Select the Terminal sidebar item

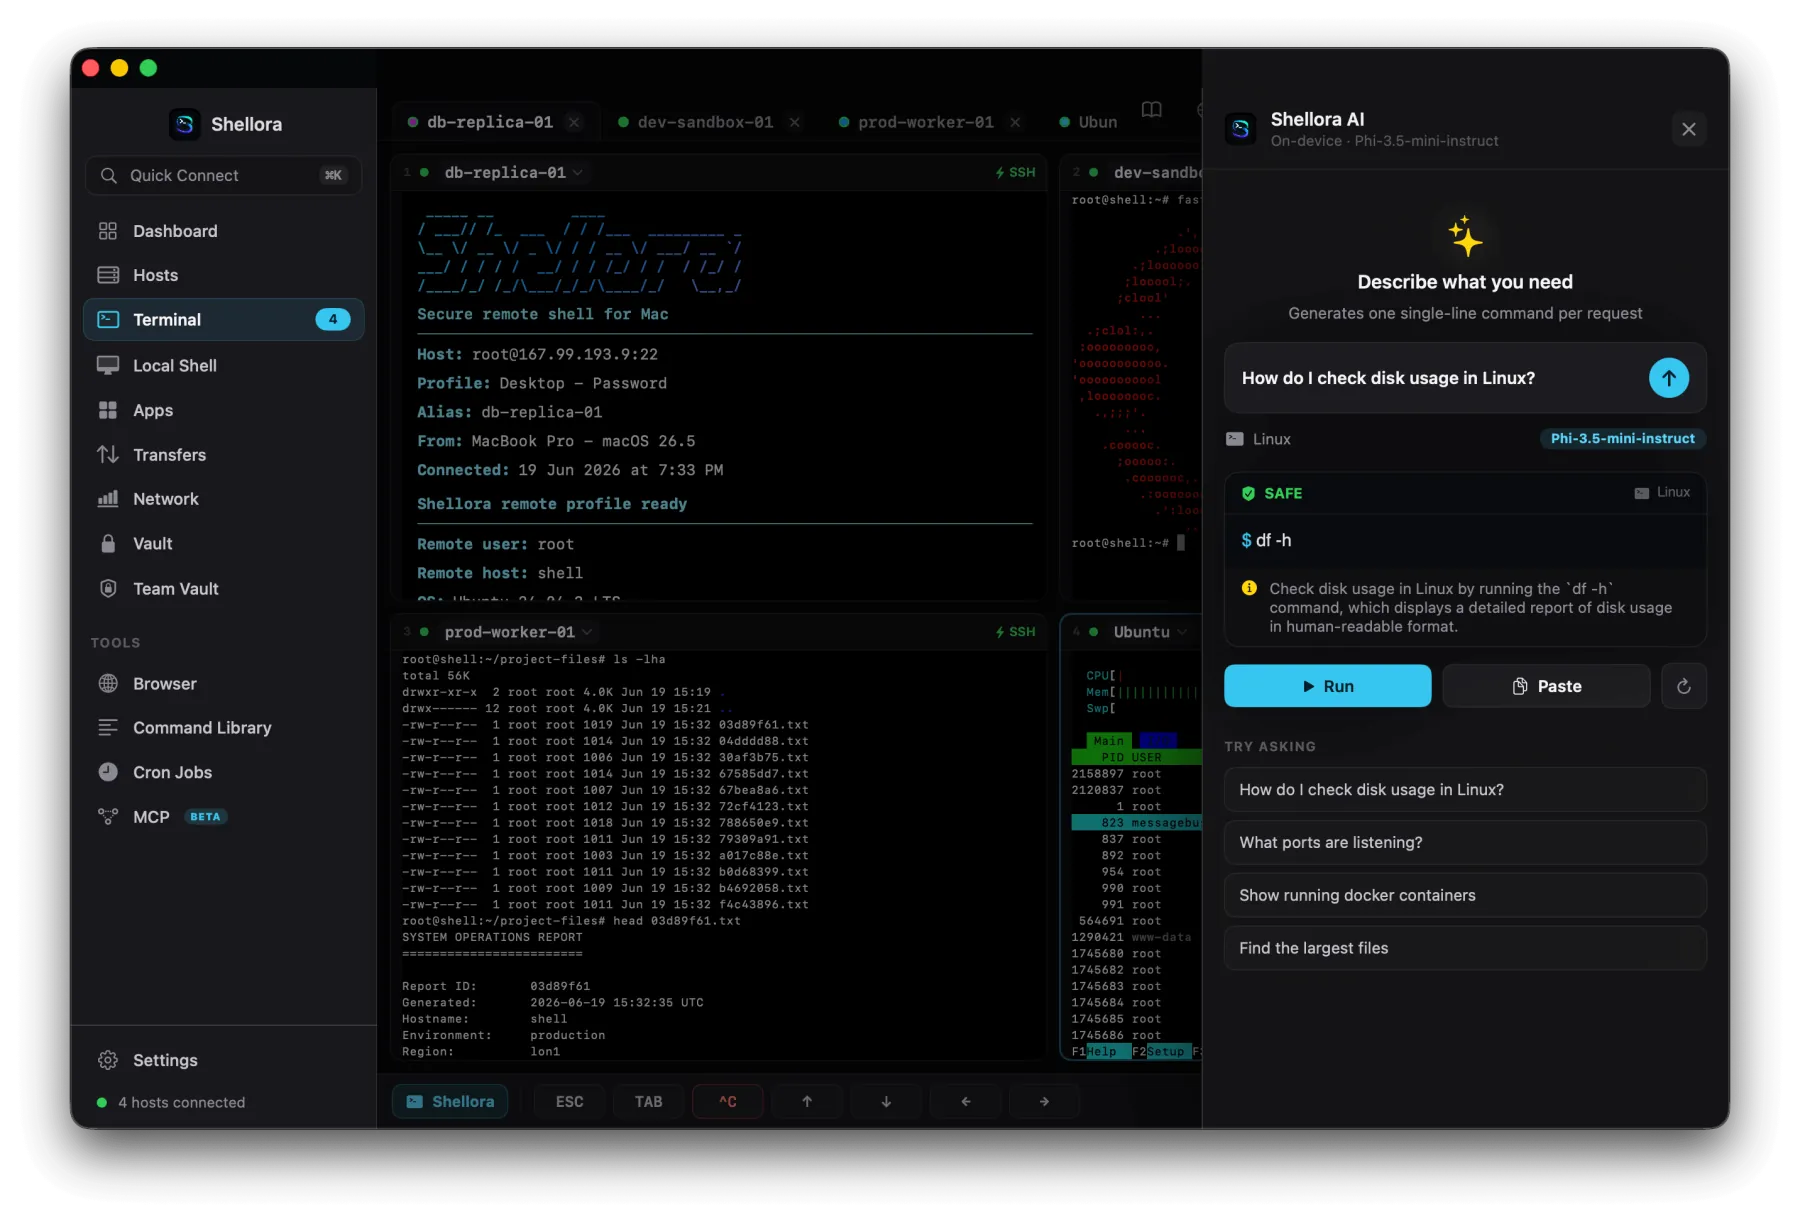[223, 320]
